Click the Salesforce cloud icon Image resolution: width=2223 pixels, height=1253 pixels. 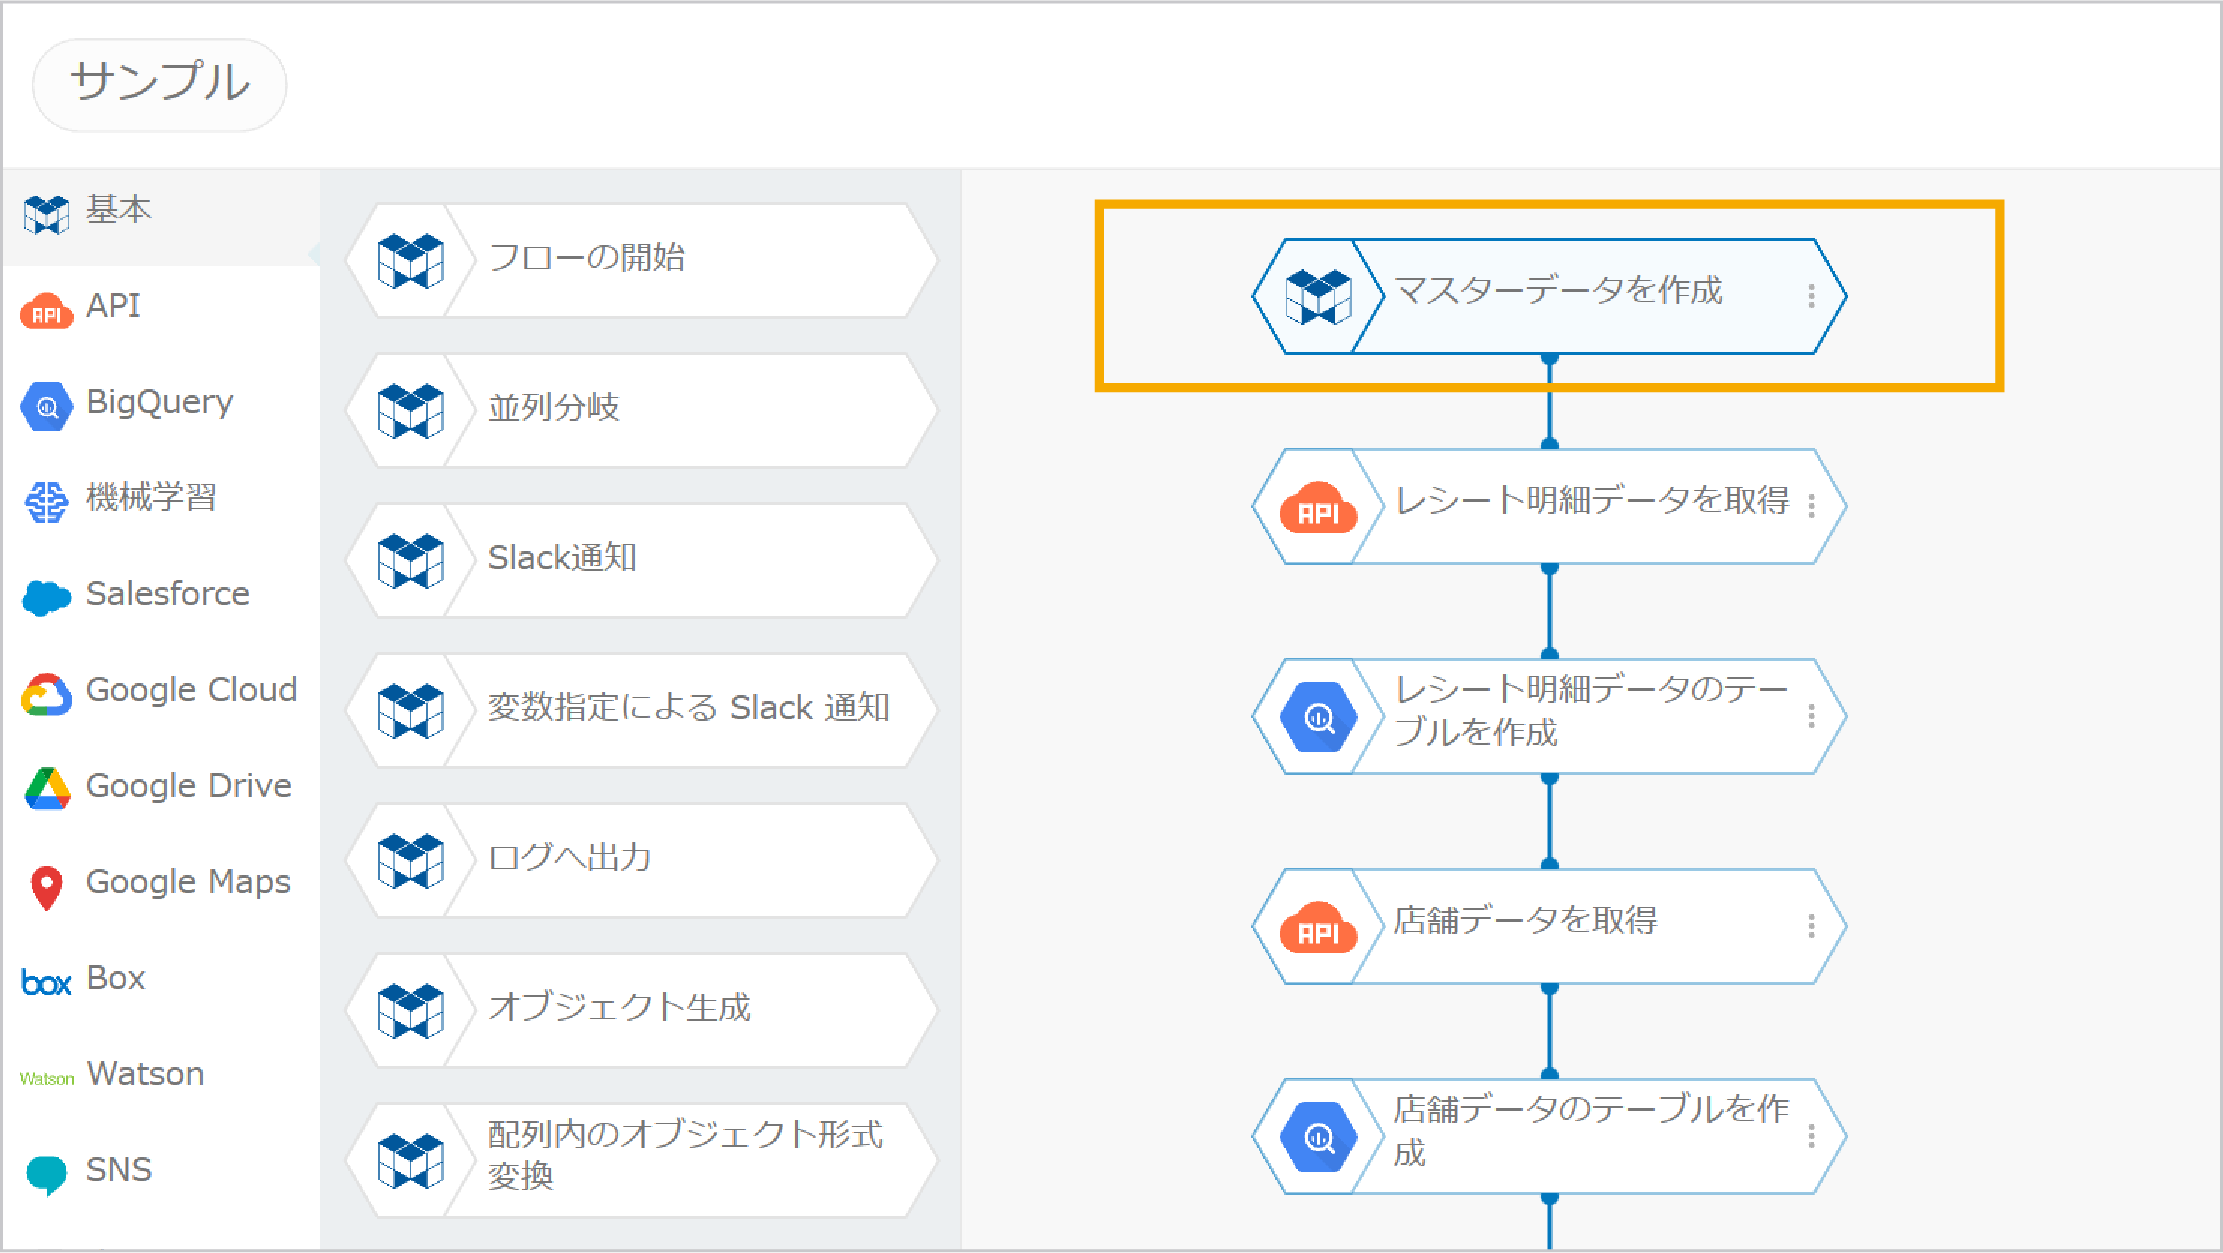click(x=46, y=597)
